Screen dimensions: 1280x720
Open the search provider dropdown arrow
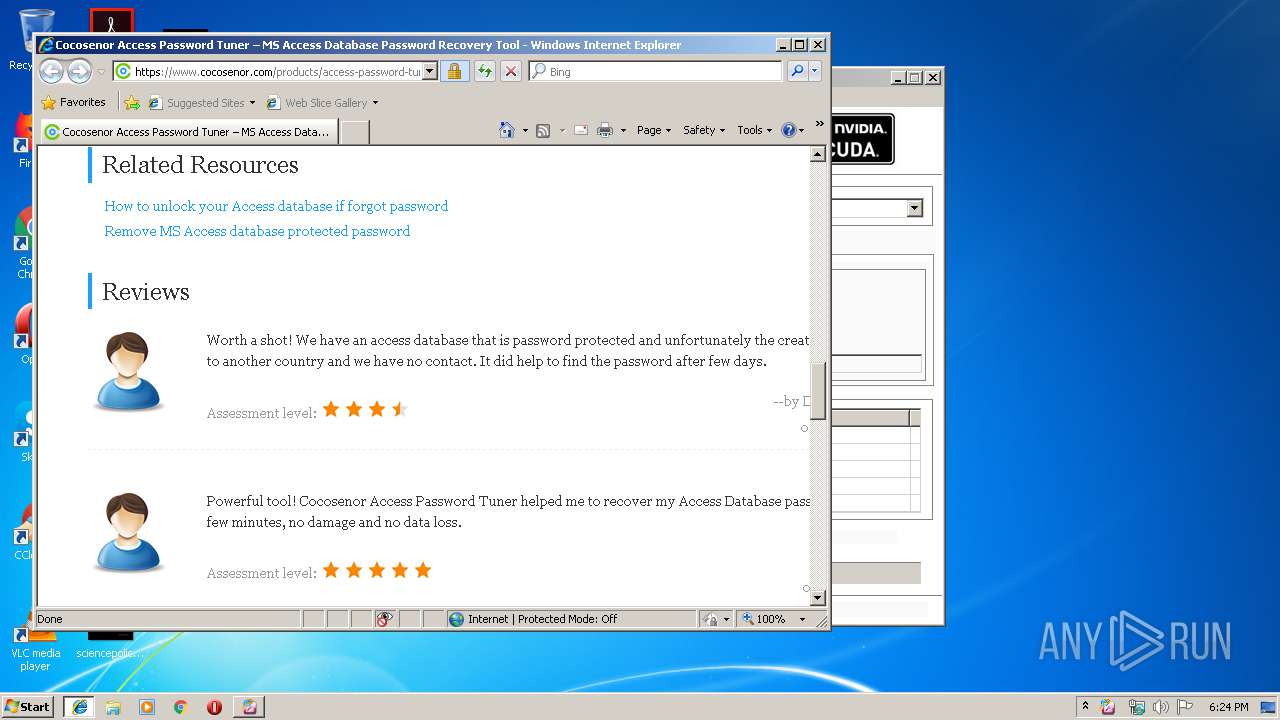point(815,71)
